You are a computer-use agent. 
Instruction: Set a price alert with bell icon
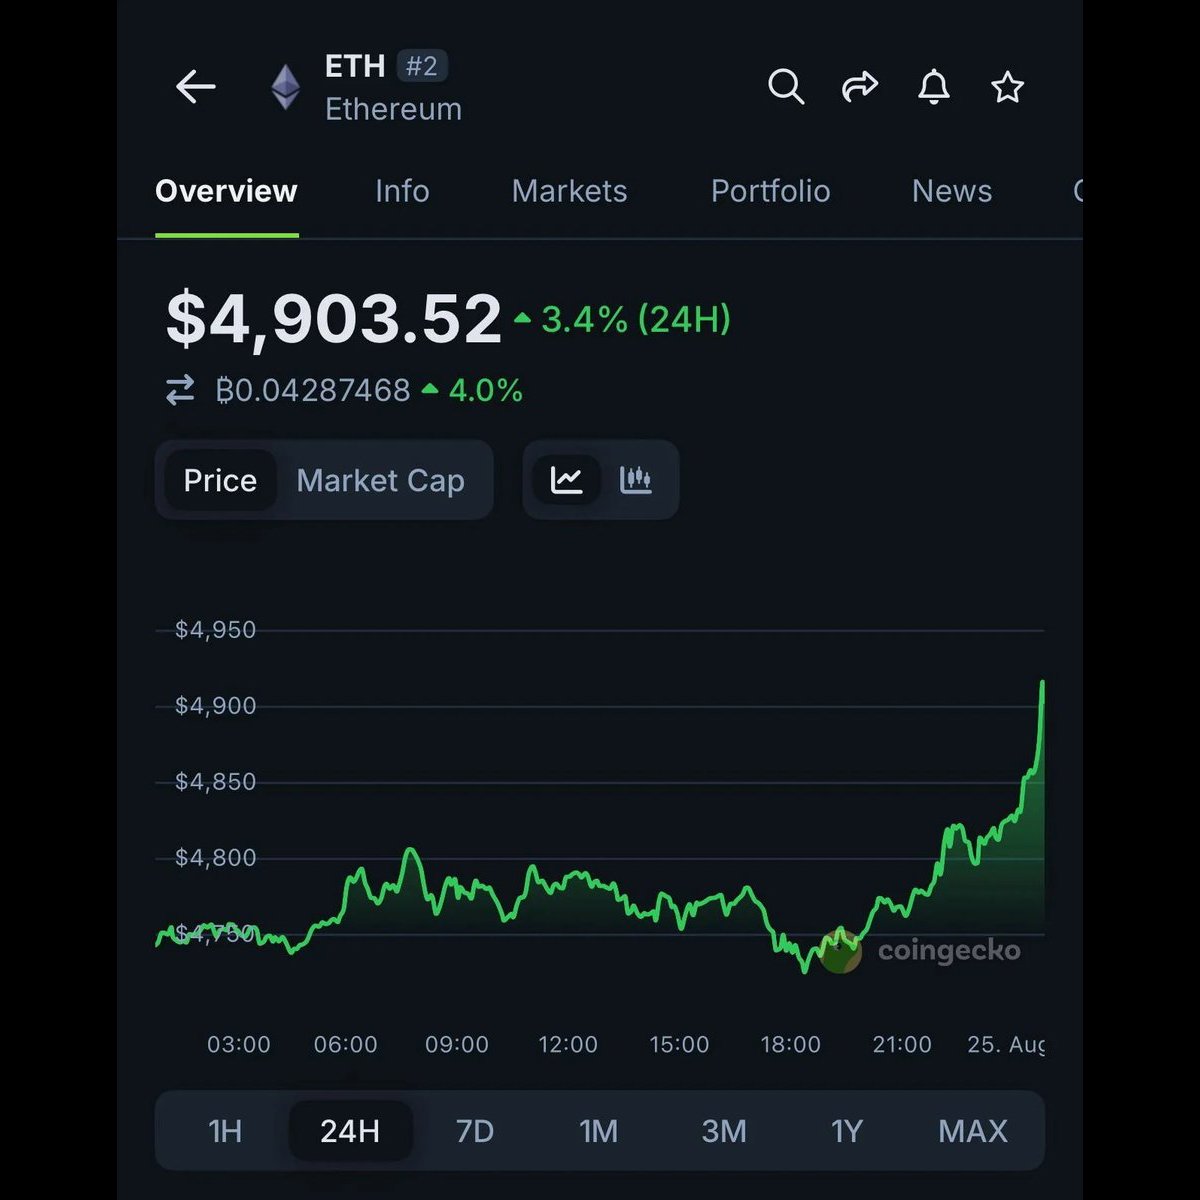[934, 87]
